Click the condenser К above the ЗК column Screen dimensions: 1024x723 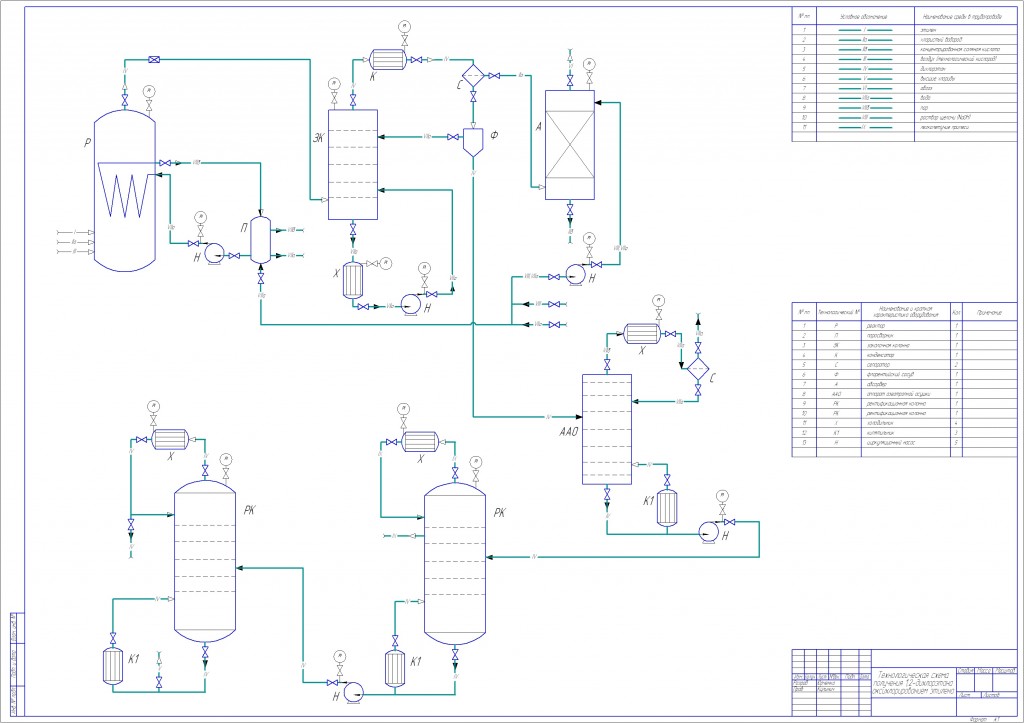tap(389, 60)
